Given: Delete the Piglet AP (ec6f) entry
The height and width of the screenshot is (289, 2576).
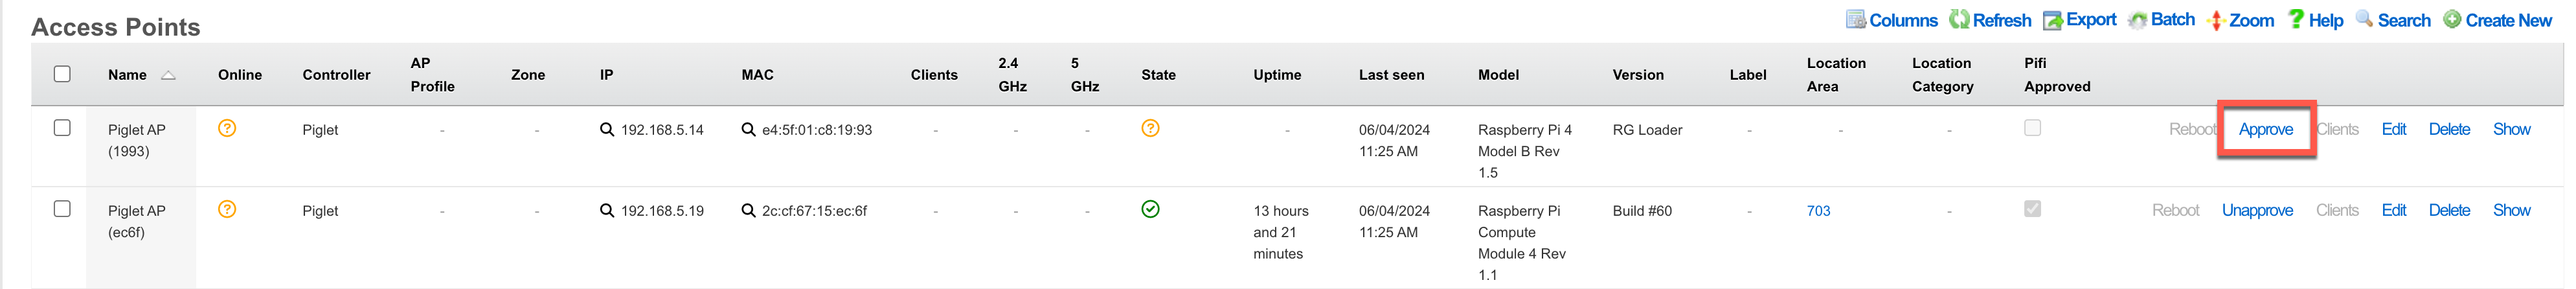Looking at the screenshot, I should pos(2449,211).
